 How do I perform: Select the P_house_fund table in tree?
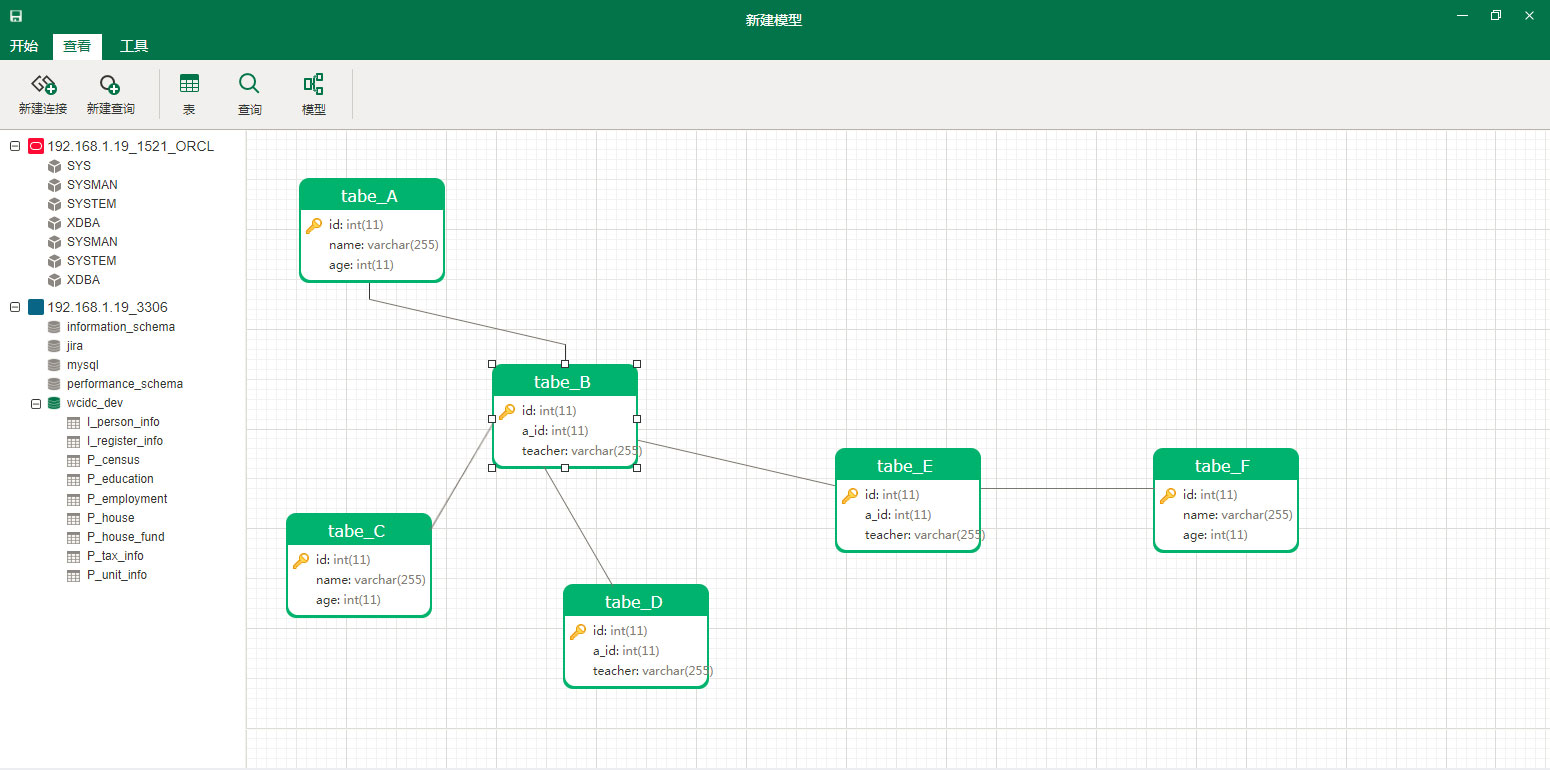(x=125, y=537)
